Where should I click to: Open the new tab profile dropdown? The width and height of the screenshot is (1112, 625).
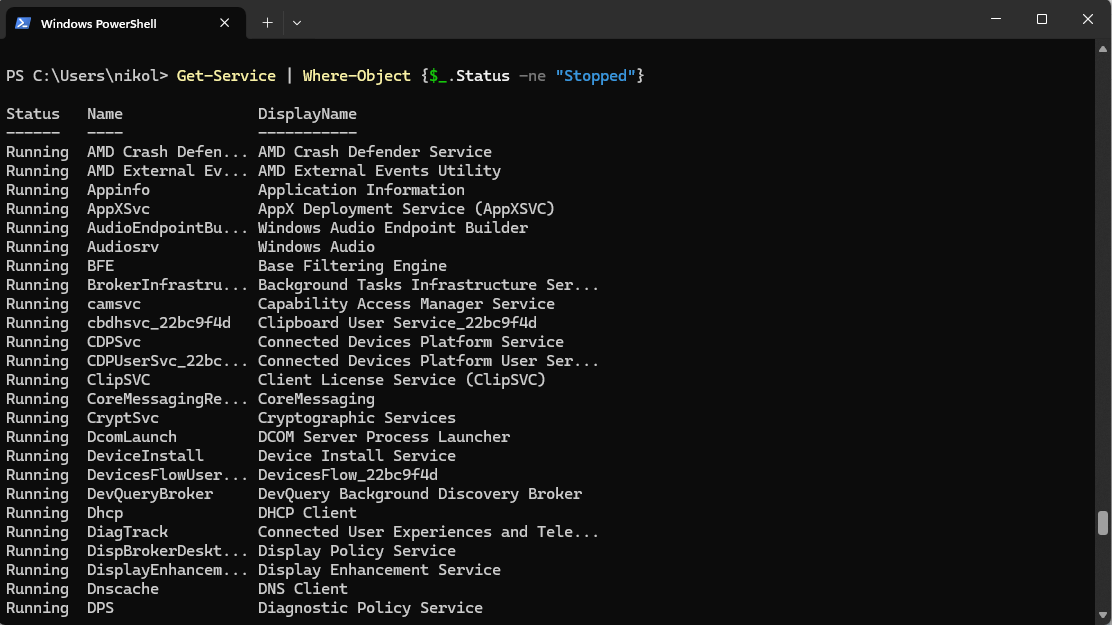point(297,23)
